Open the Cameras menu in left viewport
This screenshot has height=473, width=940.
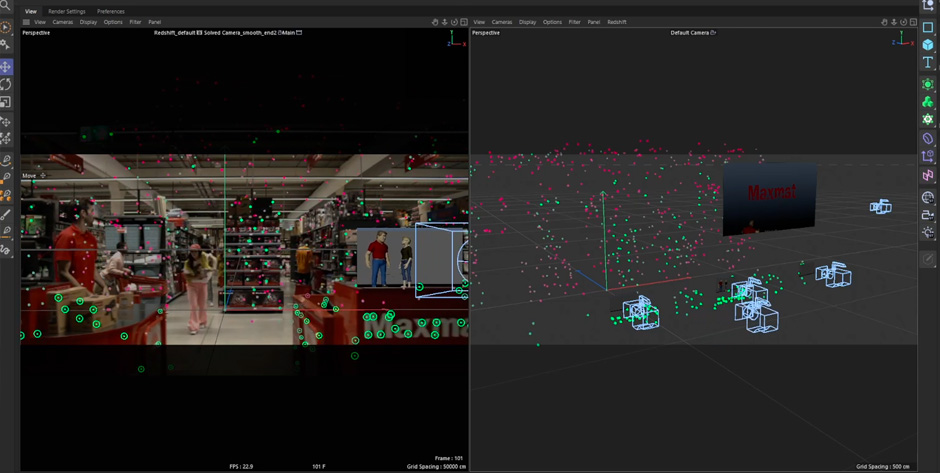(62, 22)
